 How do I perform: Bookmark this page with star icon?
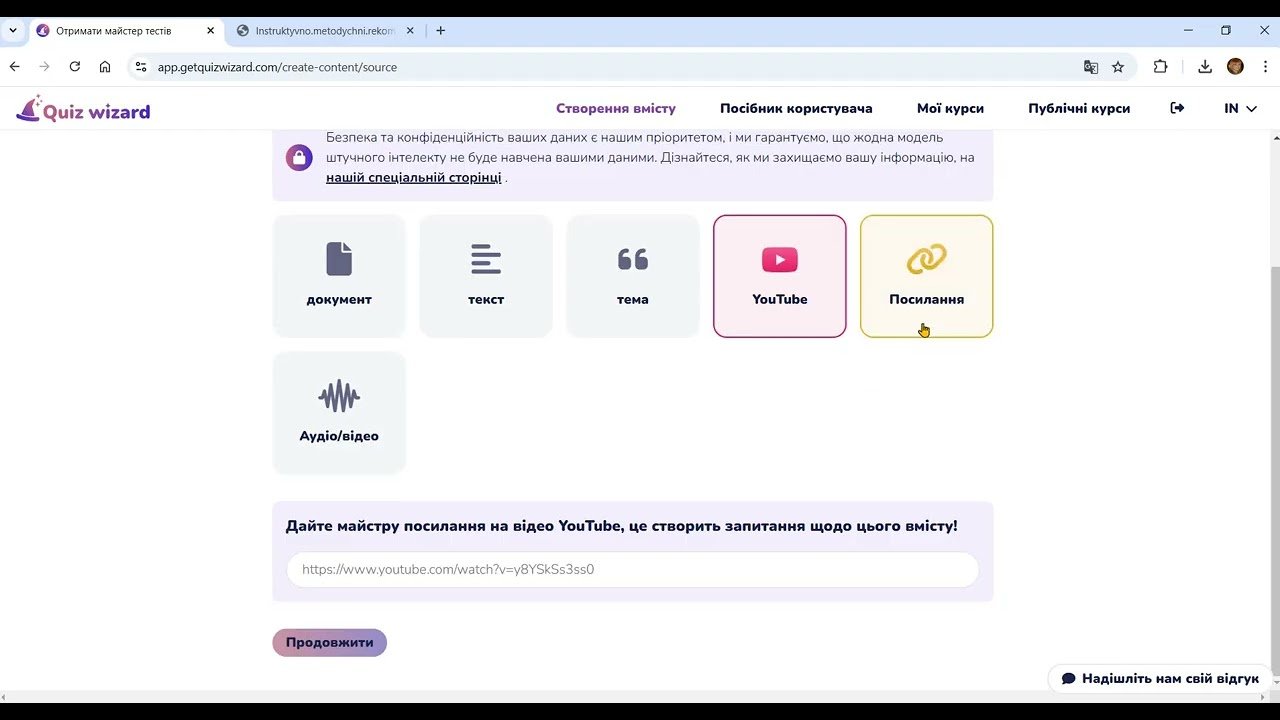click(1118, 67)
